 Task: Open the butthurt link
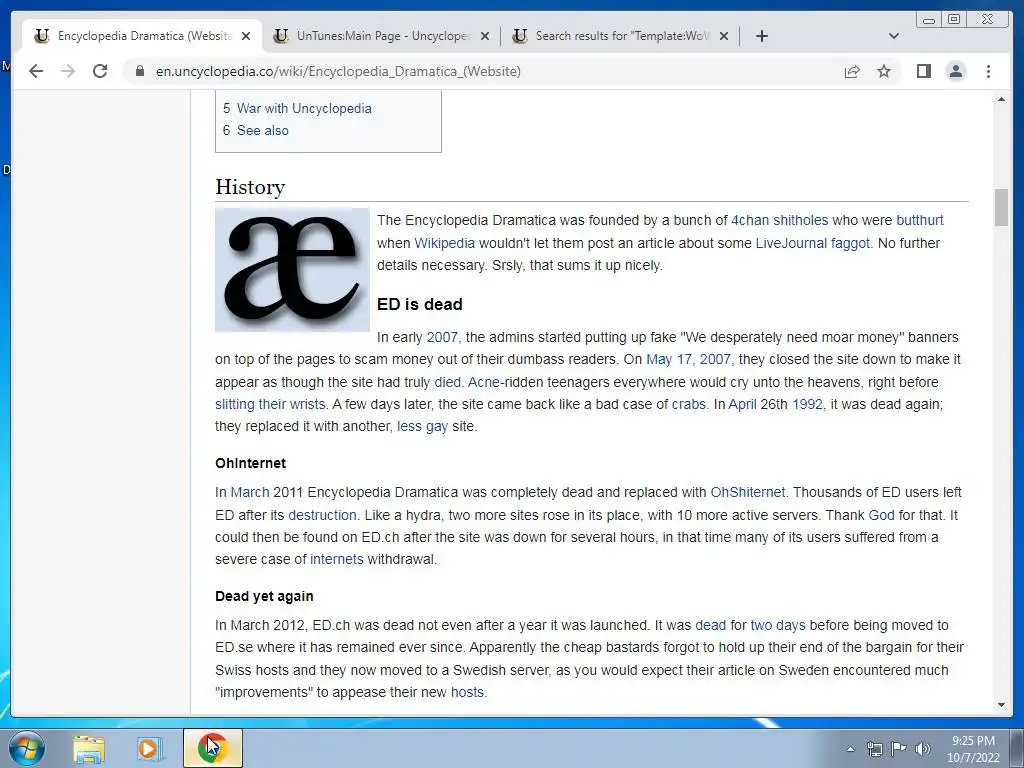click(920, 220)
